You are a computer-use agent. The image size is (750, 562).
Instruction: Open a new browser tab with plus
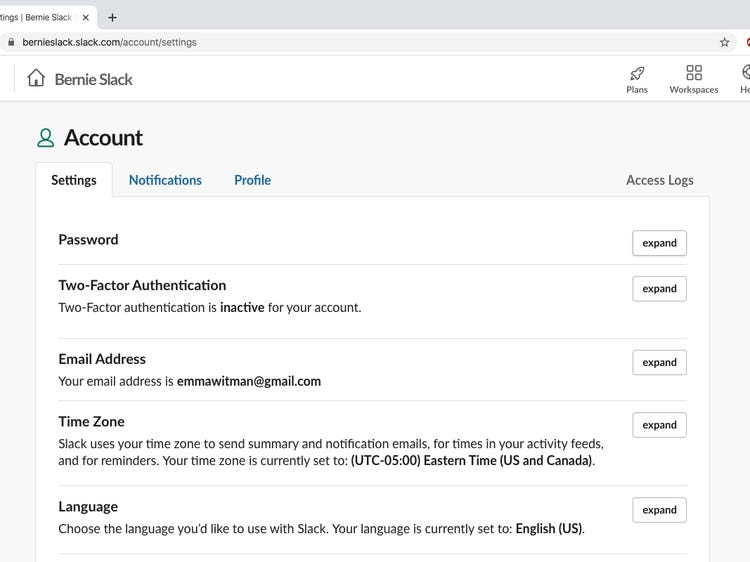(x=112, y=17)
